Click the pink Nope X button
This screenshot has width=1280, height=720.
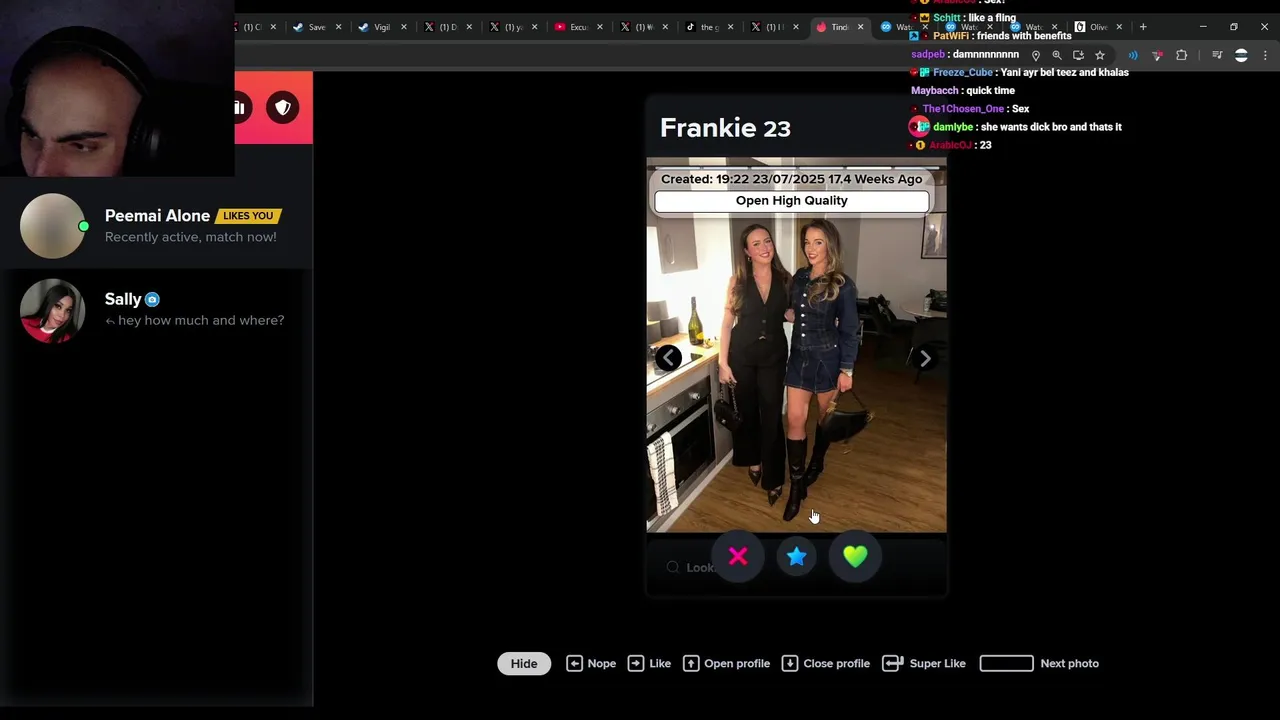[738, 556]
